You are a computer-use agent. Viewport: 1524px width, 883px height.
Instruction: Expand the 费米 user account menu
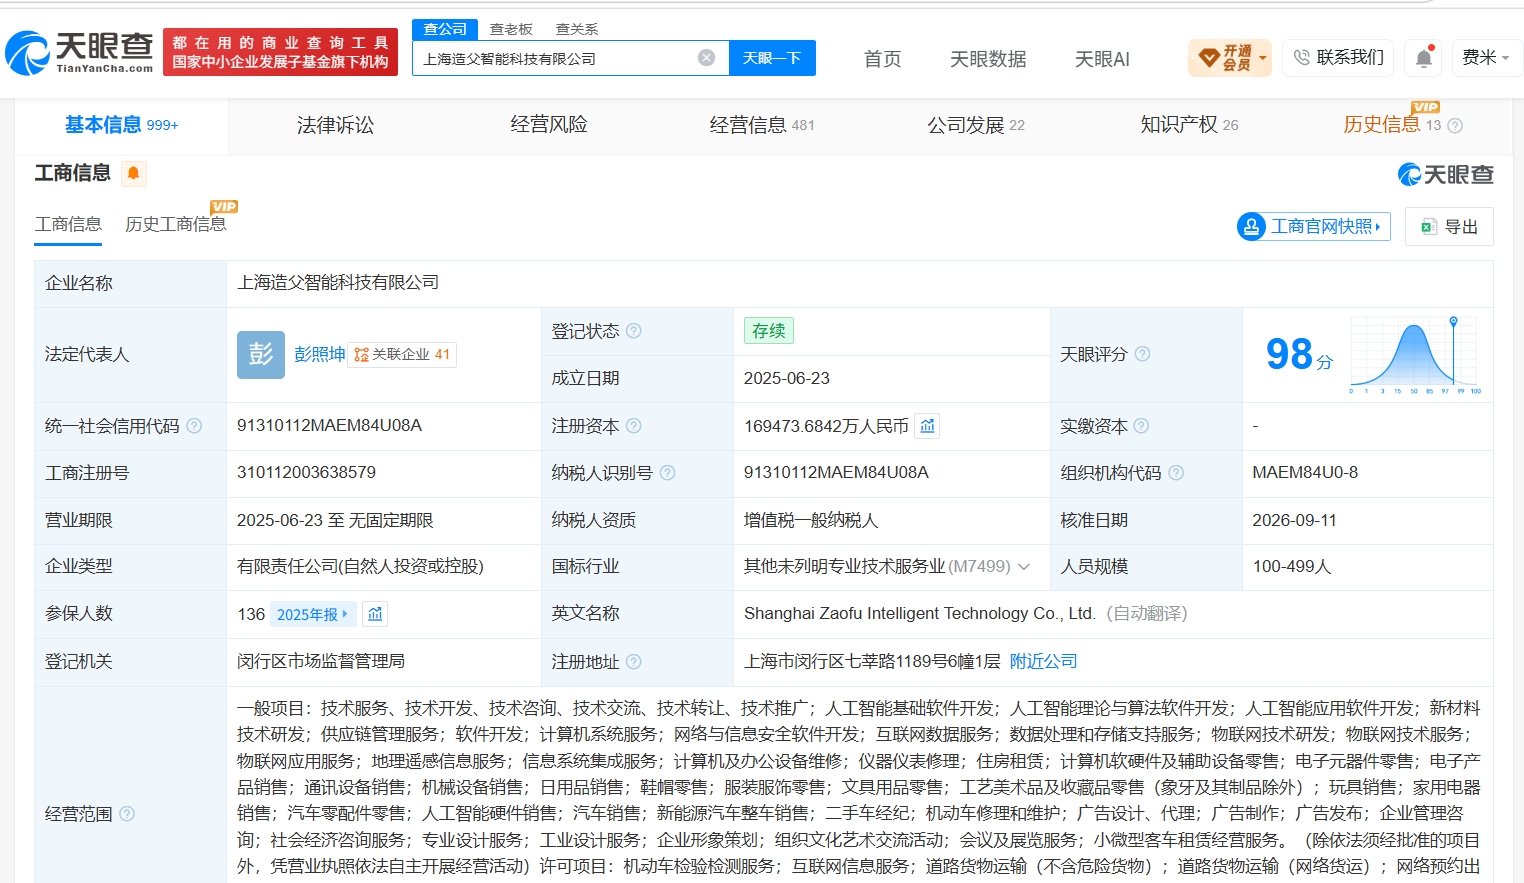(x=1485, y=58)
